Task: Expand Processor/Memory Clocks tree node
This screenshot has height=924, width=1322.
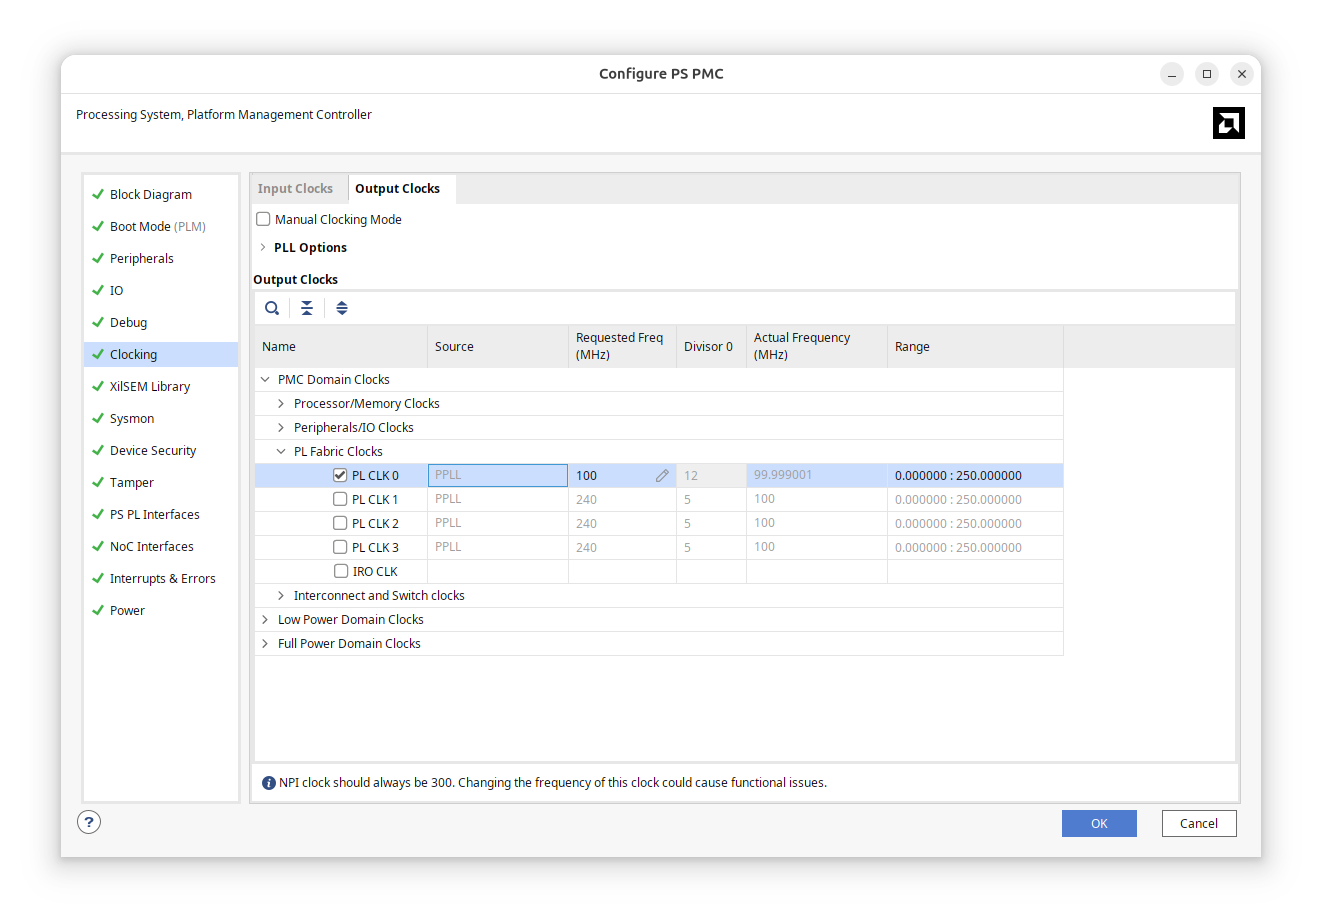Action: click(281, 403)
